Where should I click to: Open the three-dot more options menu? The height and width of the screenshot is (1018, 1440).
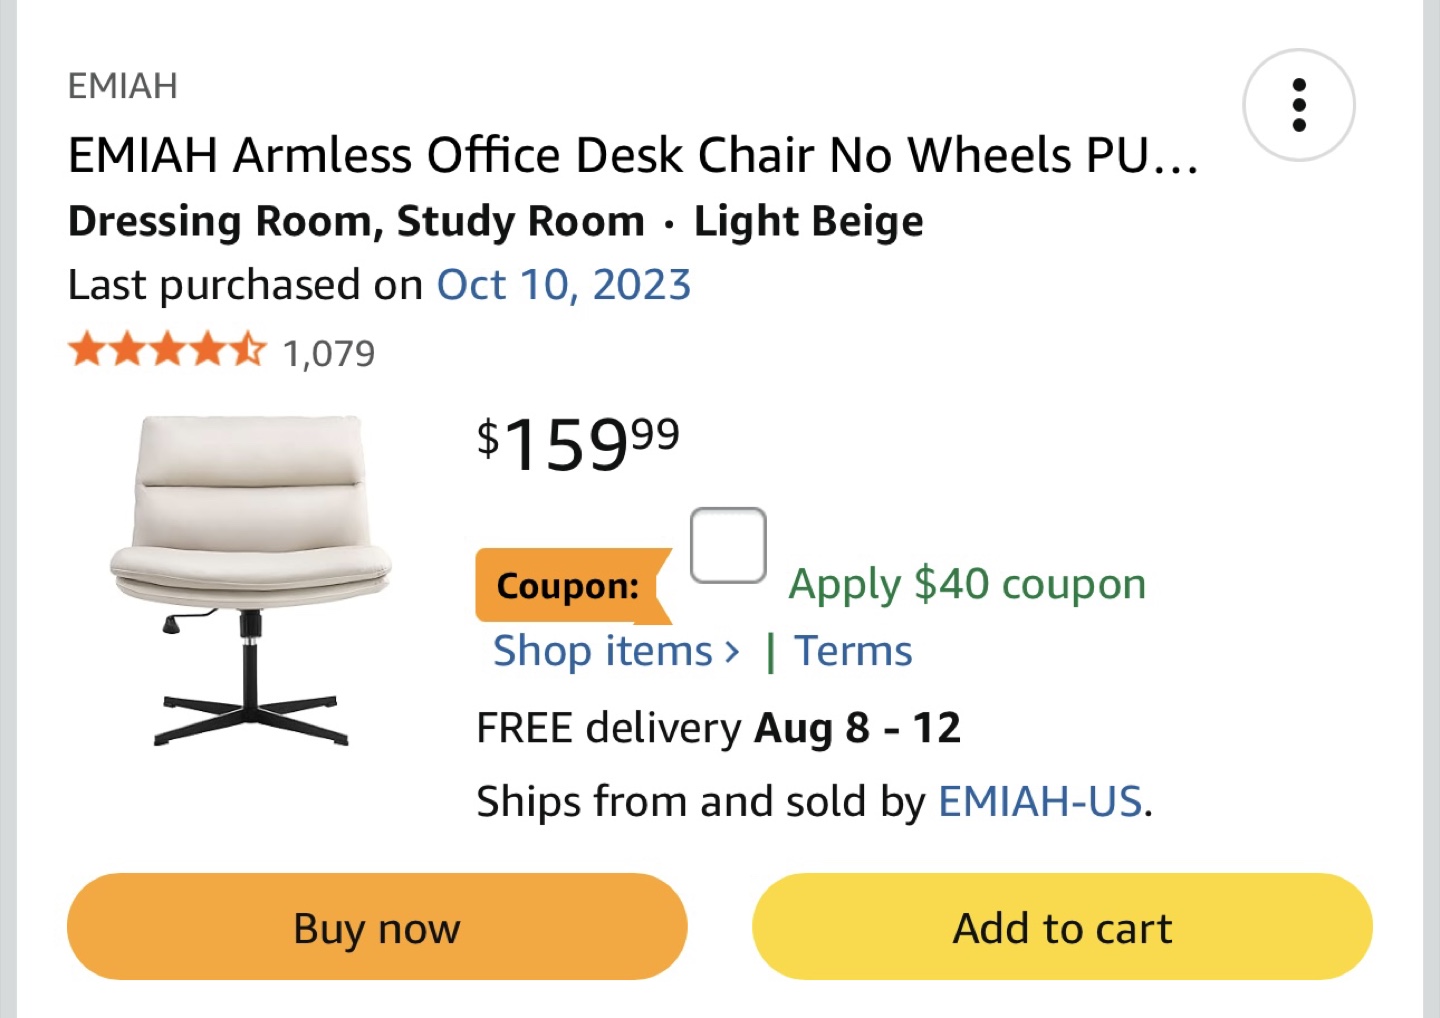click(1298, 105)
